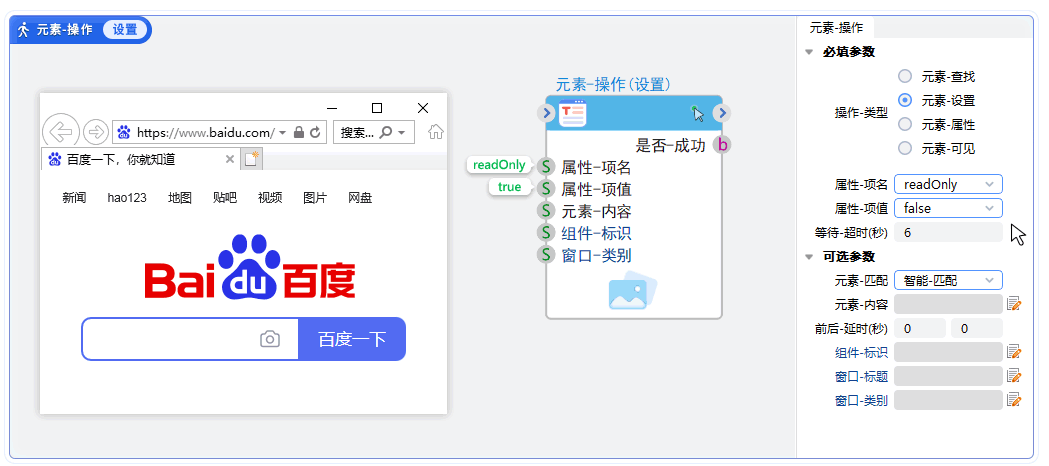Open a new browser tab
This screenshot has height=466, width=1049.
coord(252,159)
